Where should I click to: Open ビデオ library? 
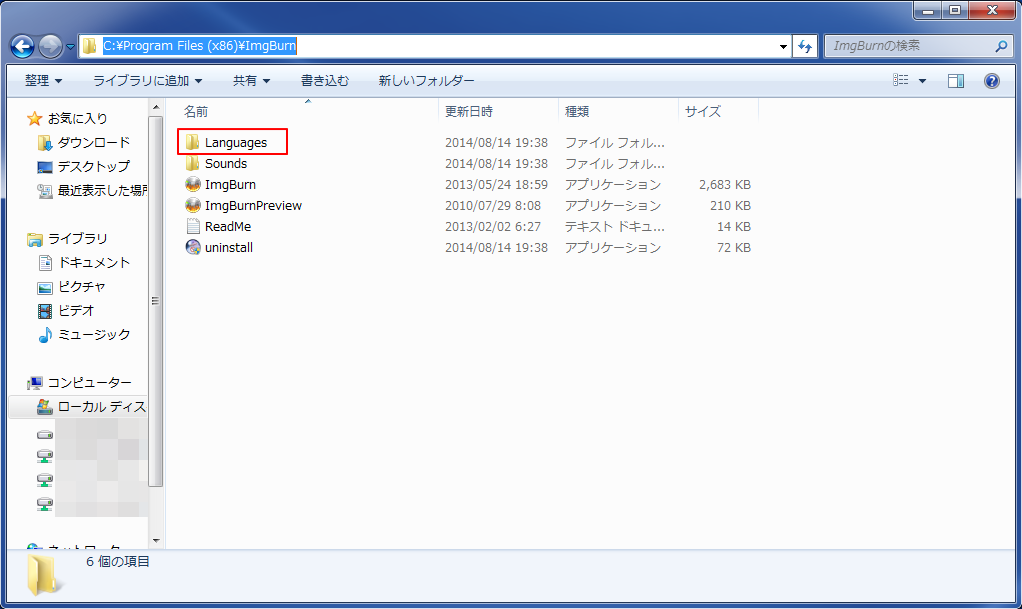76,310
